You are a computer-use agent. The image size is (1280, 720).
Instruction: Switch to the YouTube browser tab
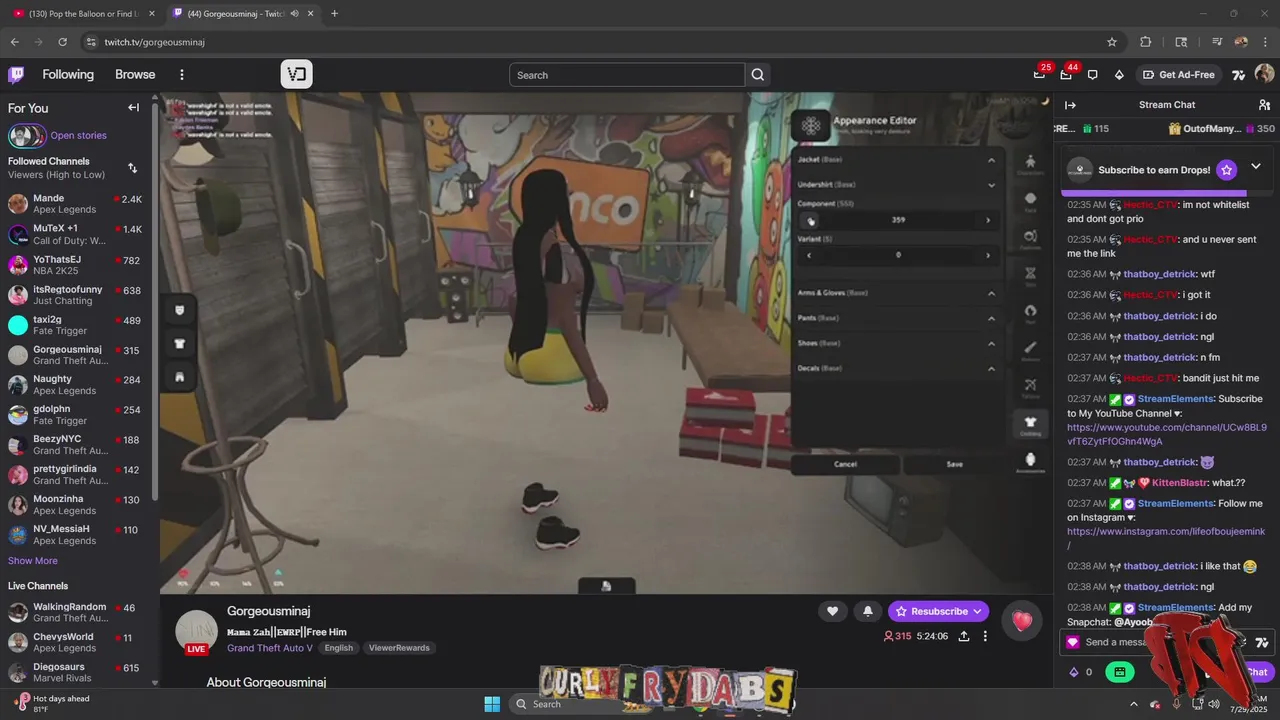tap(82, 13)
